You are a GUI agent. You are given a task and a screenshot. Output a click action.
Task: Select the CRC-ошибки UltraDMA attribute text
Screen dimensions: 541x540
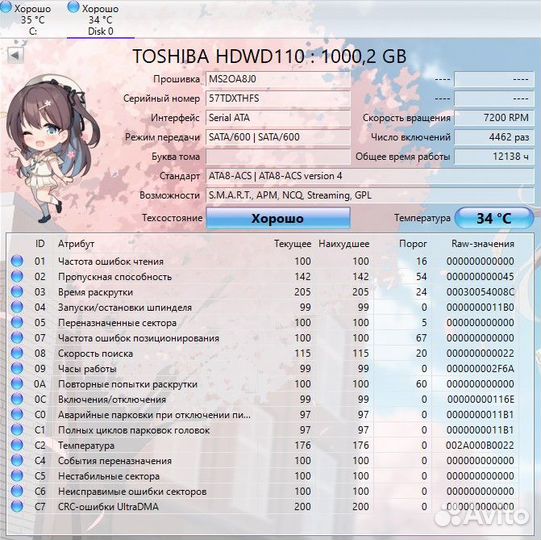coord(108,507)
